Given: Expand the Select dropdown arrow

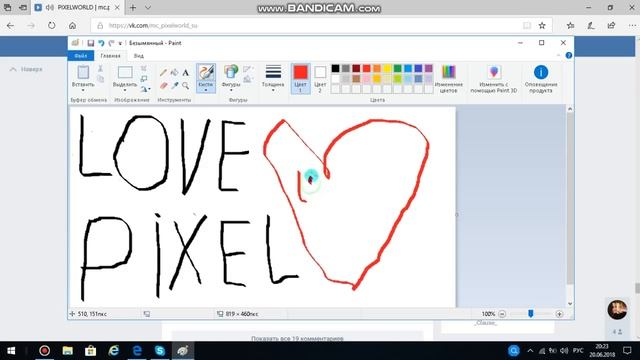Looking at the screenshot, I should tap(125, 90).
